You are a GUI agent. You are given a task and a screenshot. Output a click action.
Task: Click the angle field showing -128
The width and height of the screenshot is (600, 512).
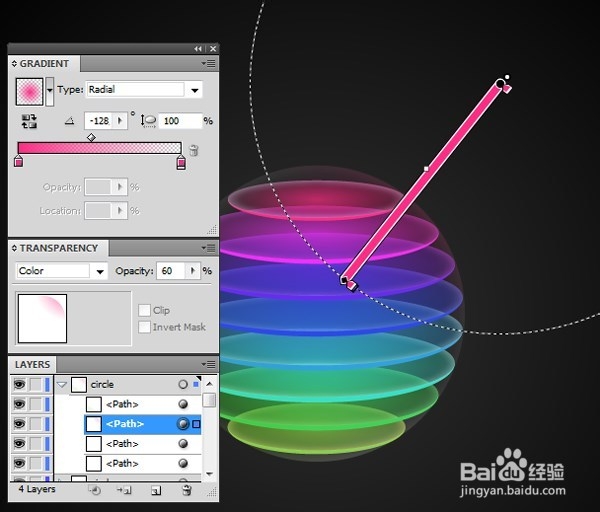click(x=99, y=121)
